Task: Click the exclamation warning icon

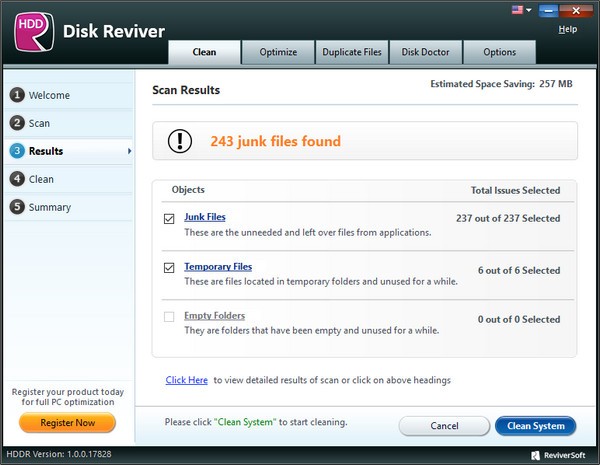Action: (181, 141)
